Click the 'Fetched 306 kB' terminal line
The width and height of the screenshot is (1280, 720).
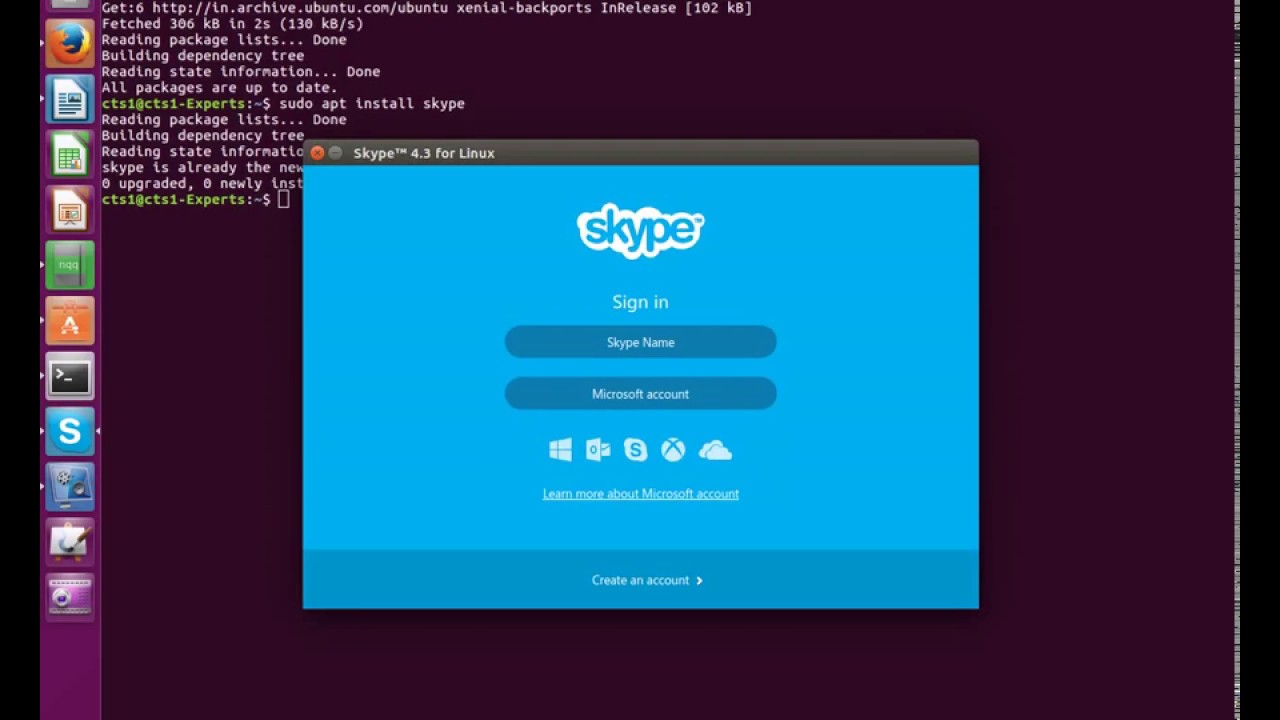(x=233, y=24)
